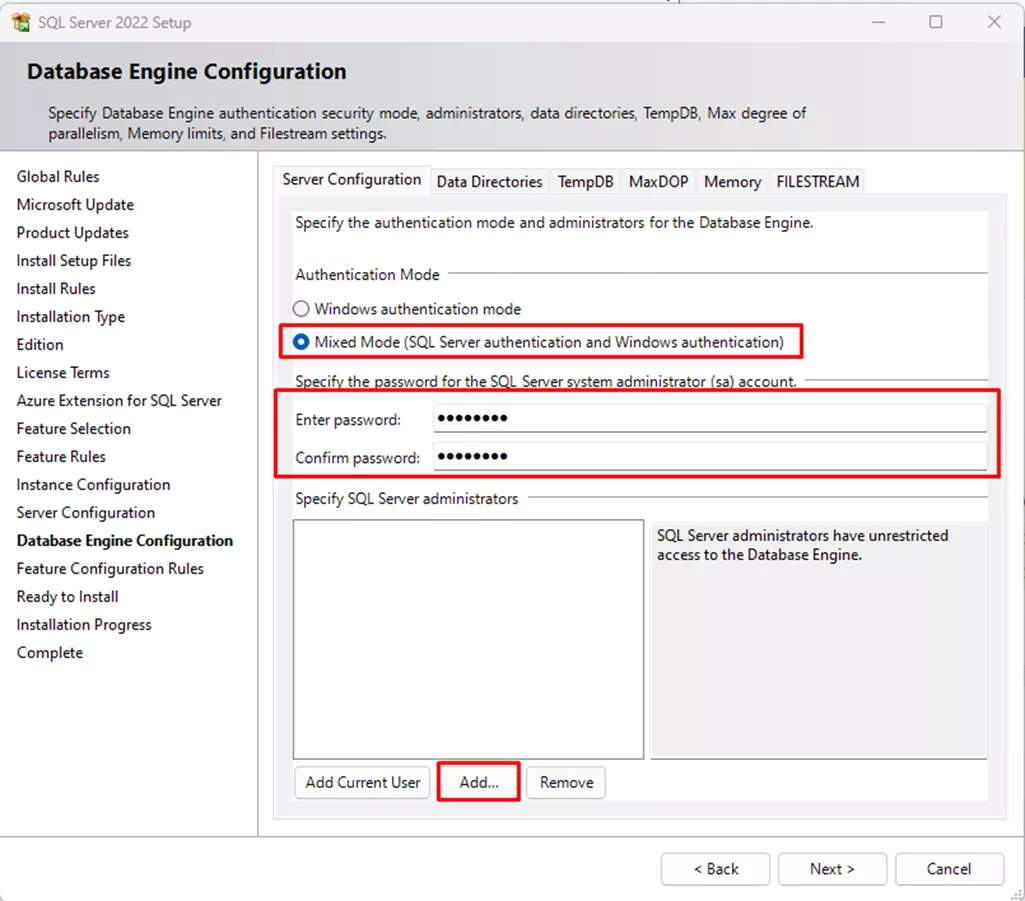Image resolution: width=1025 pixels, height=901 pixels.
Task: Click Azure Extension for SQL Server step
Action: click(119, 401)
